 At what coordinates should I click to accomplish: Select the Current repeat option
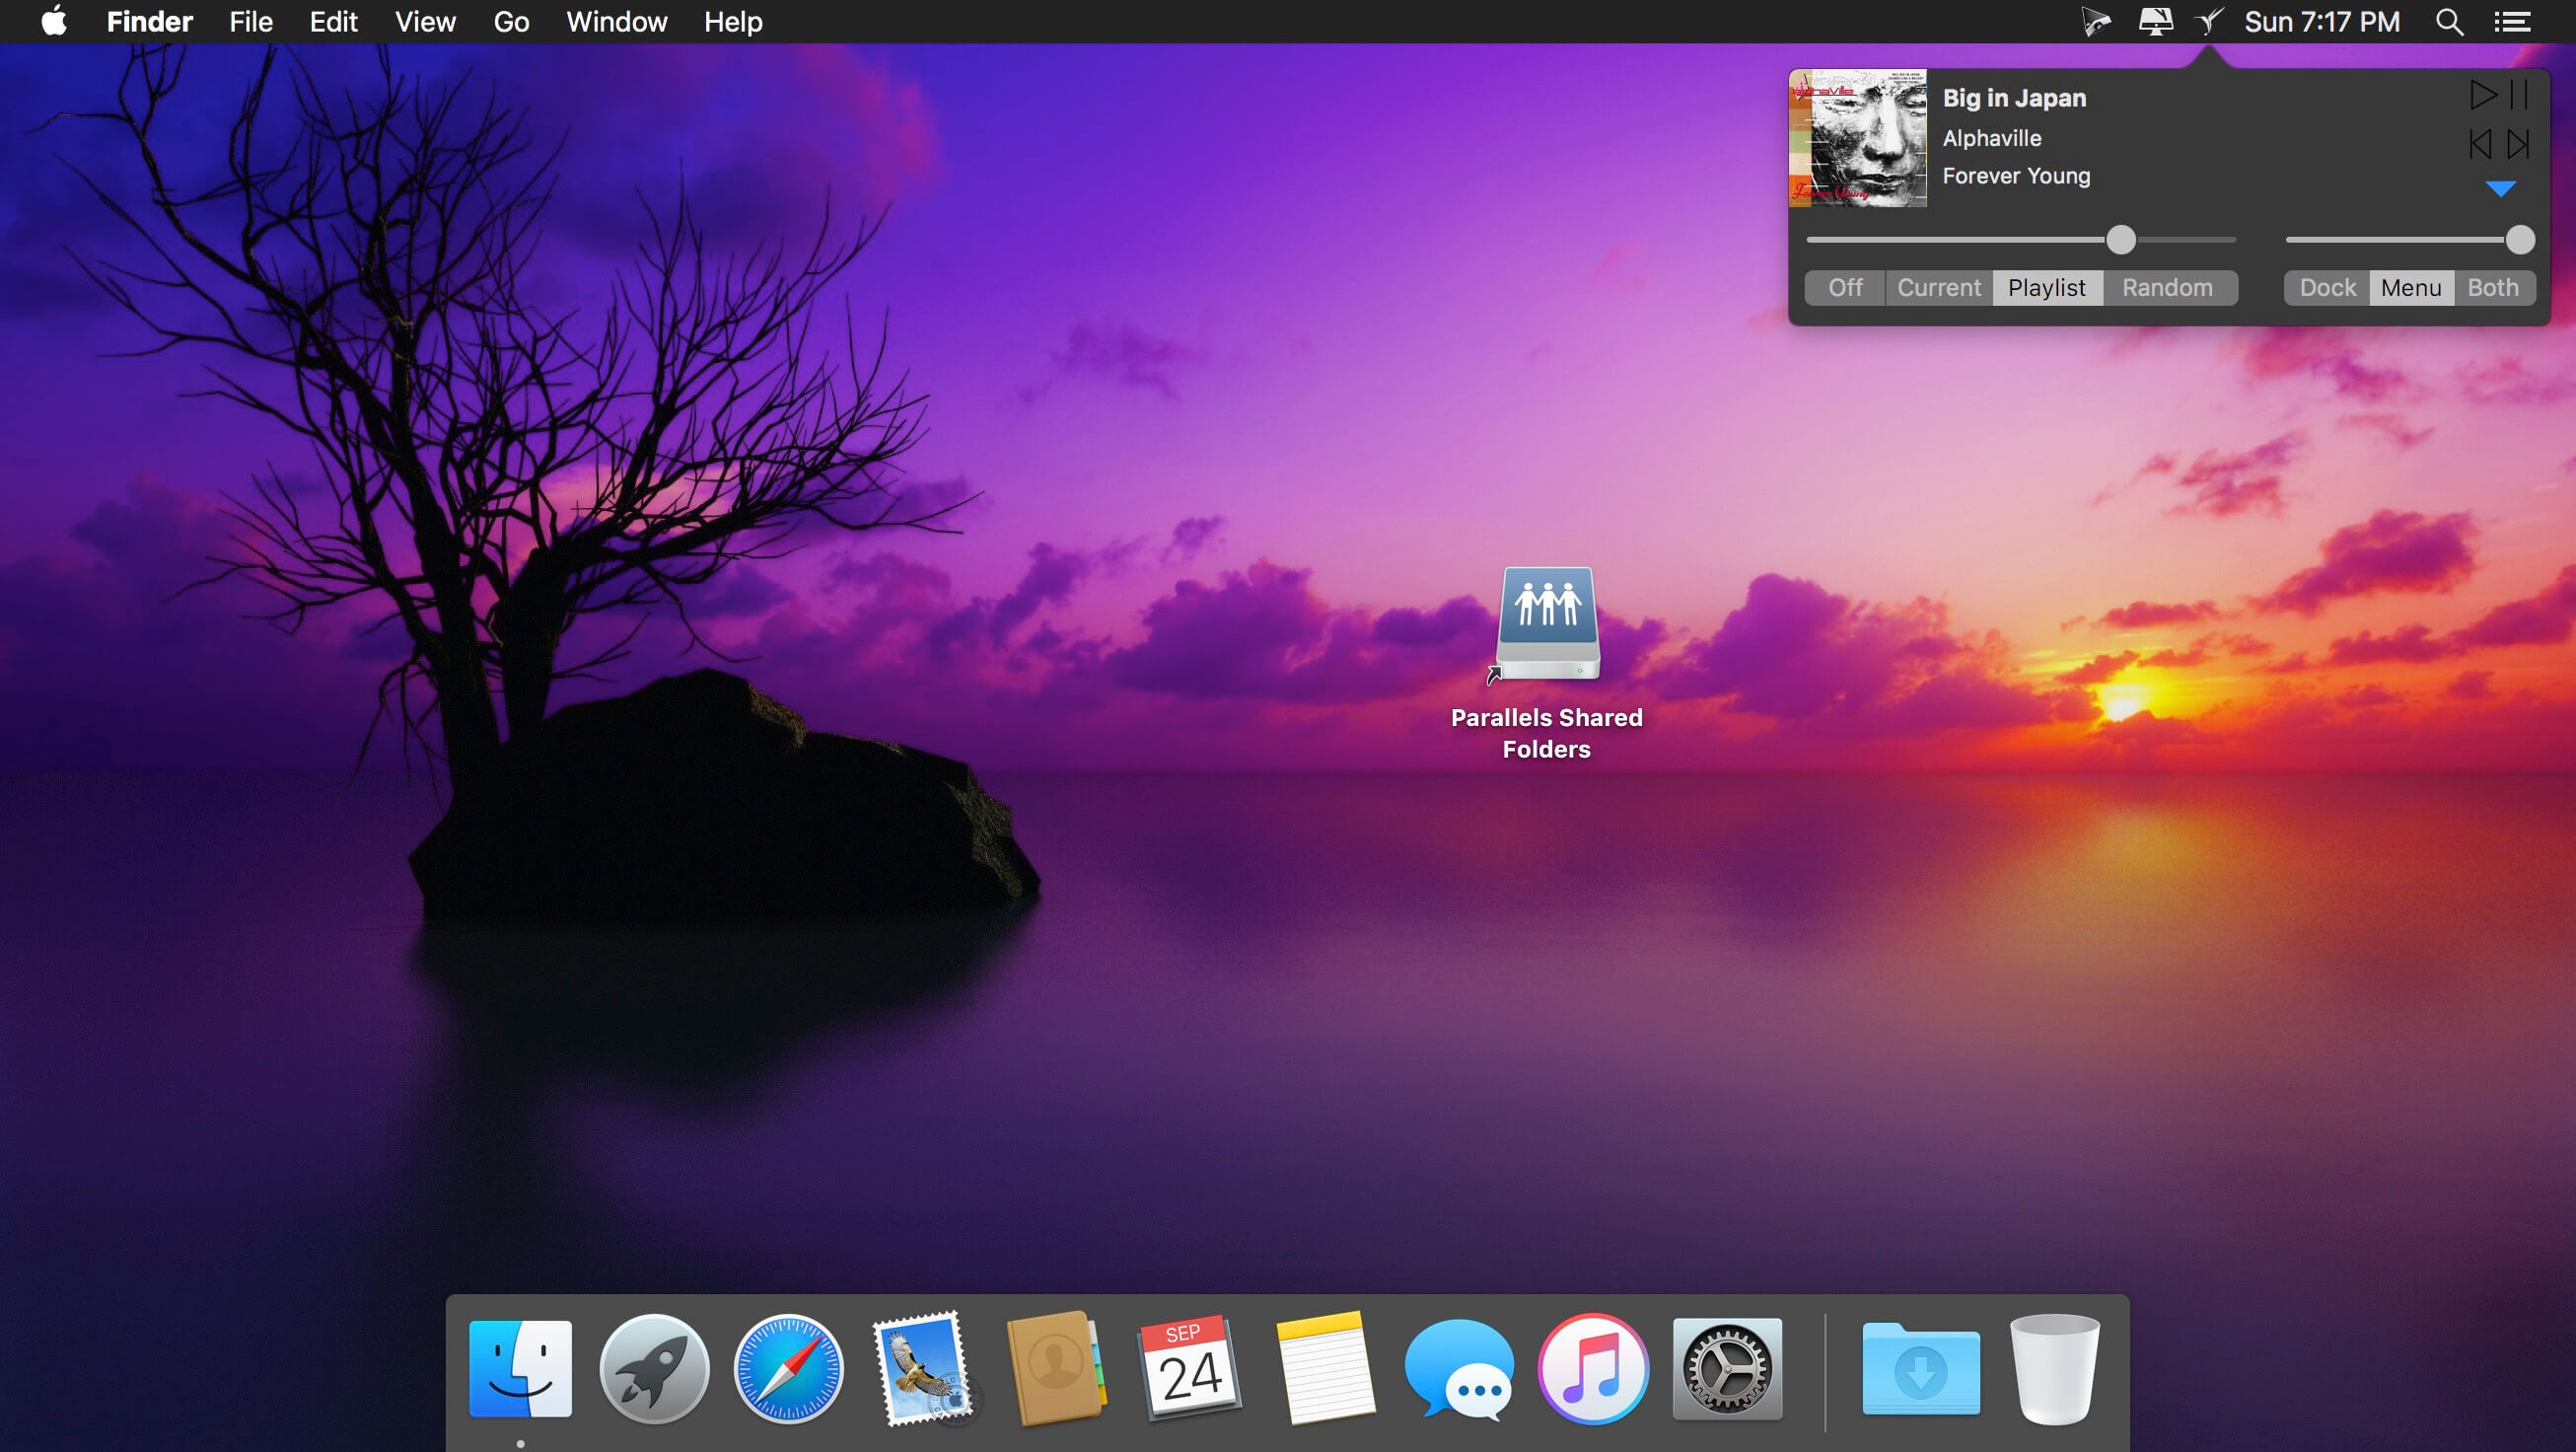pyautogui.click(x=1938, y=288)
